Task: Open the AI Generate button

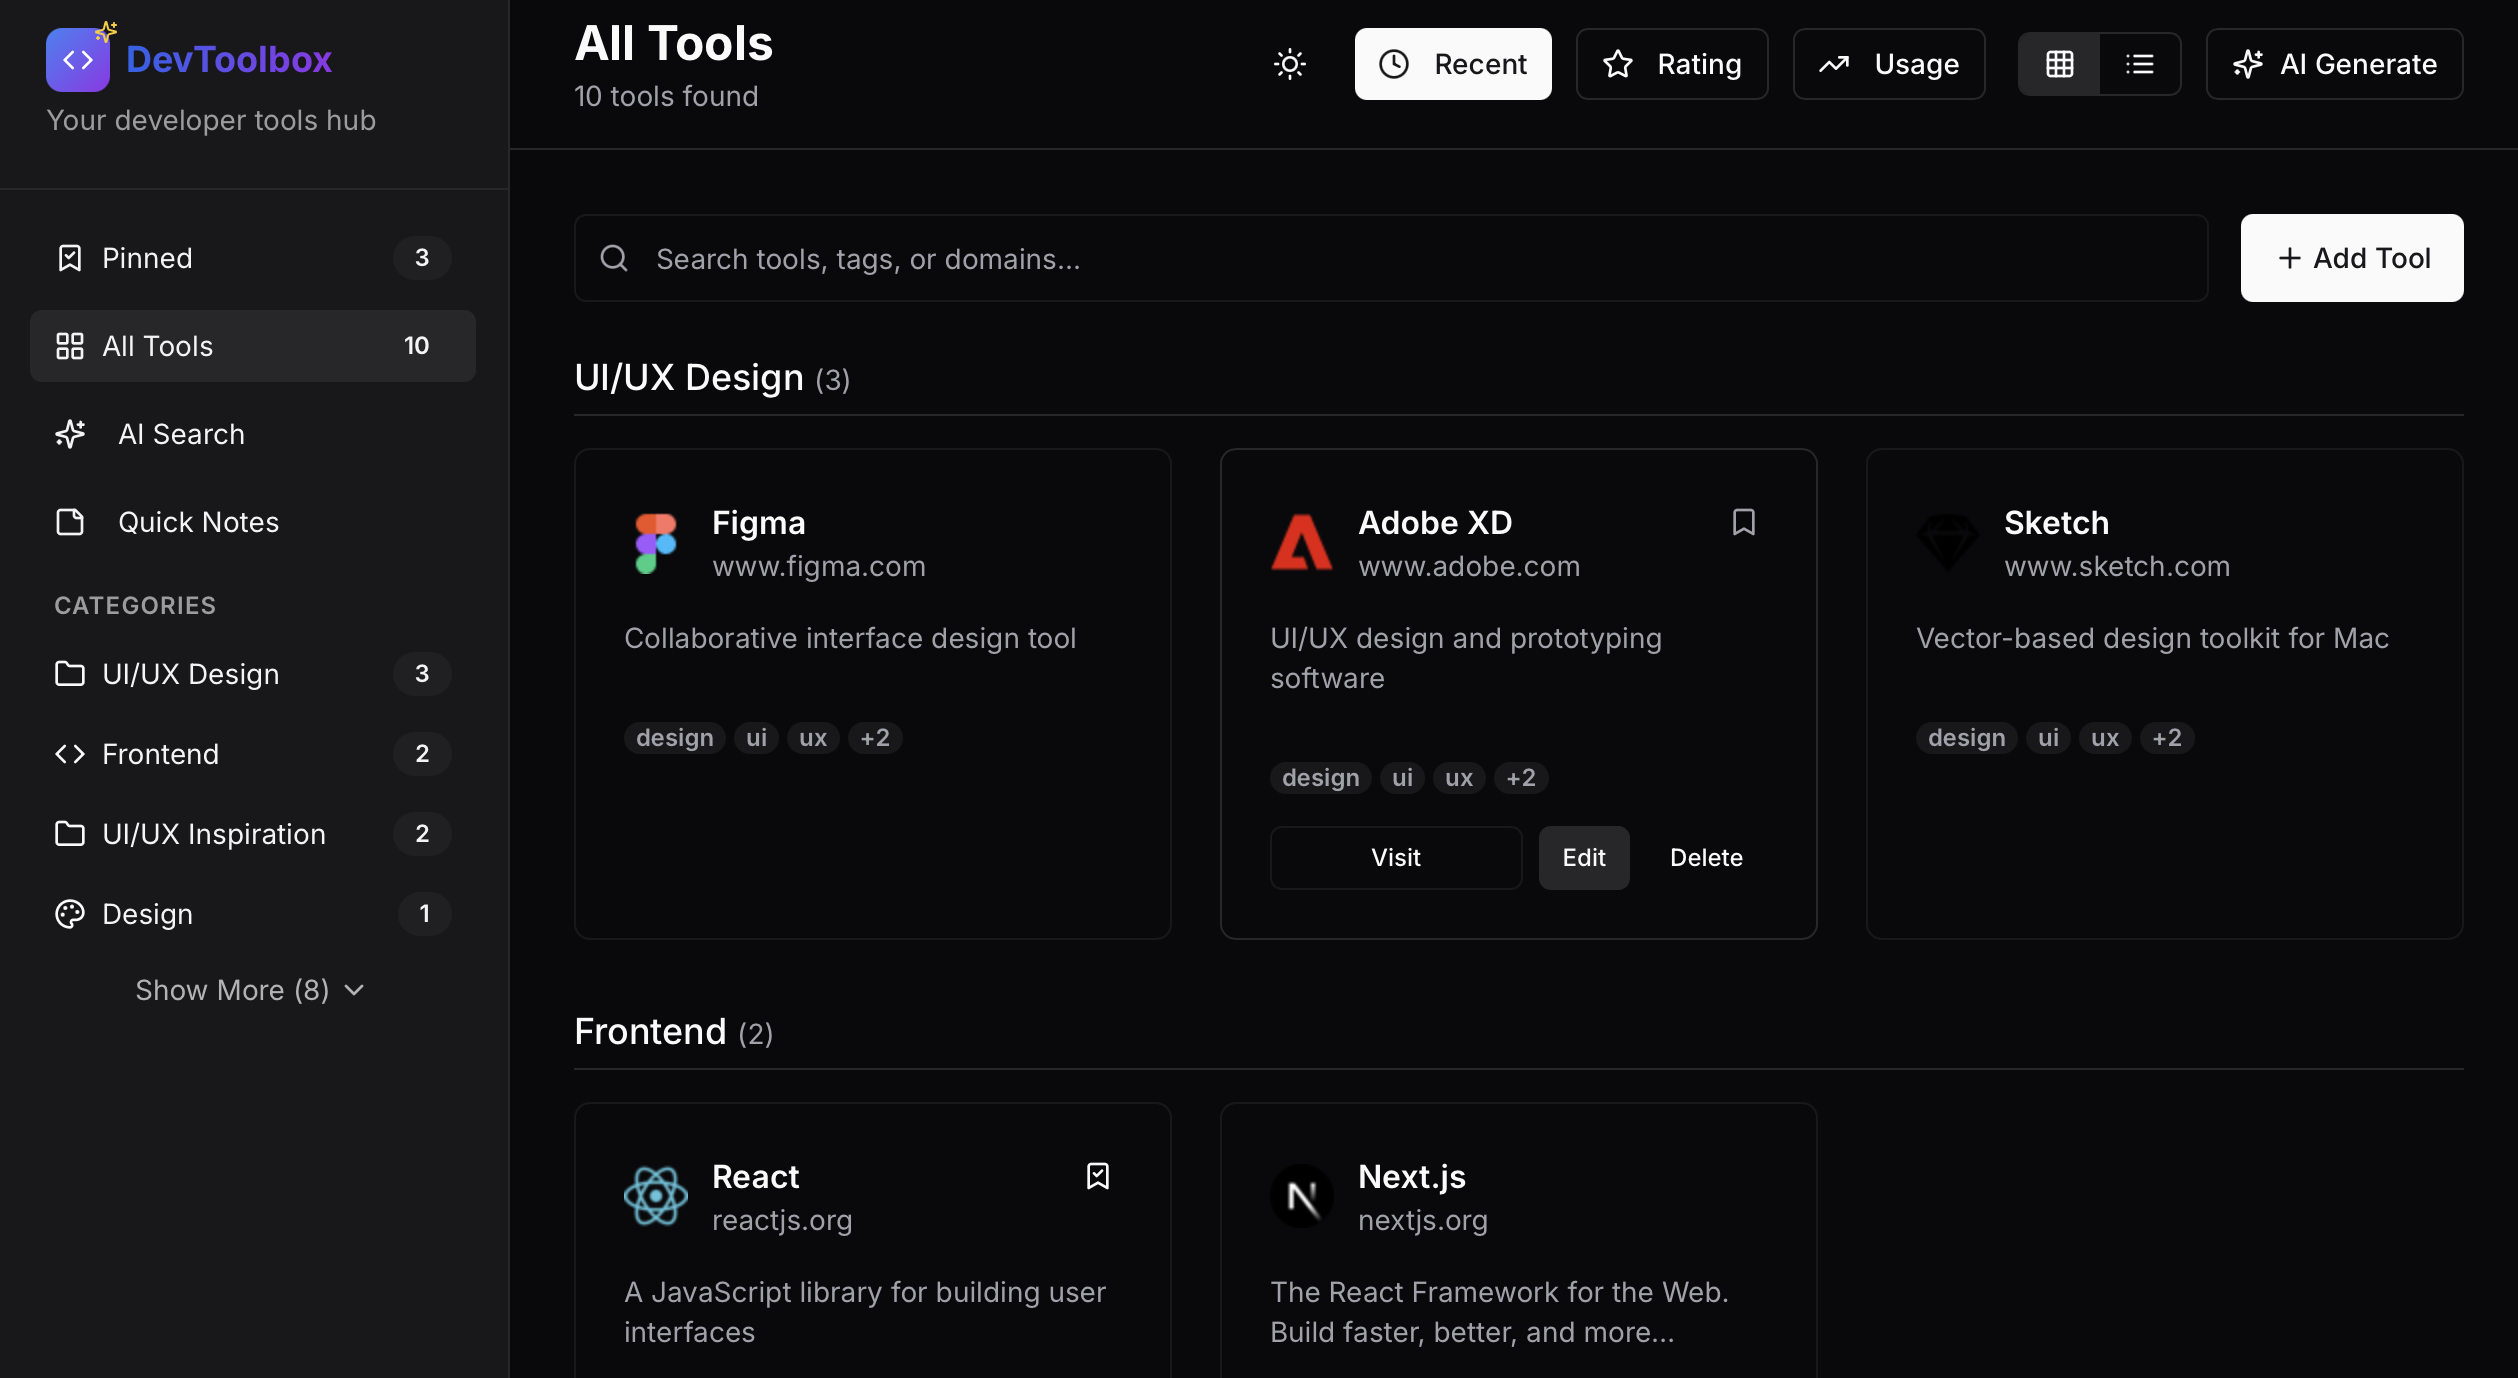Action: point(2335,64)
